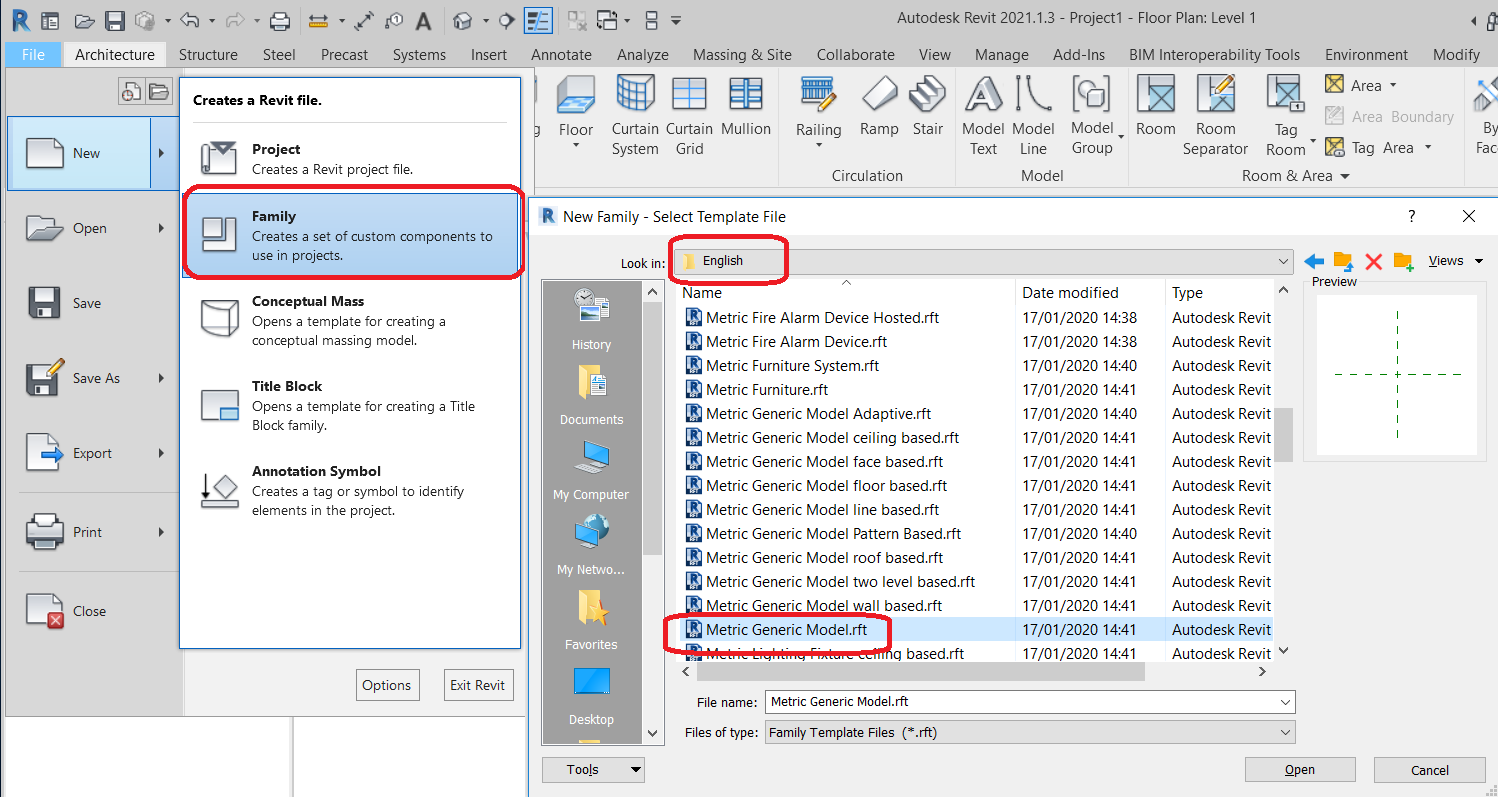This screenshot has width=1498, height=797.
Task: Save using the floppy disk toolbar icon
Action: [x=114, y=19]
